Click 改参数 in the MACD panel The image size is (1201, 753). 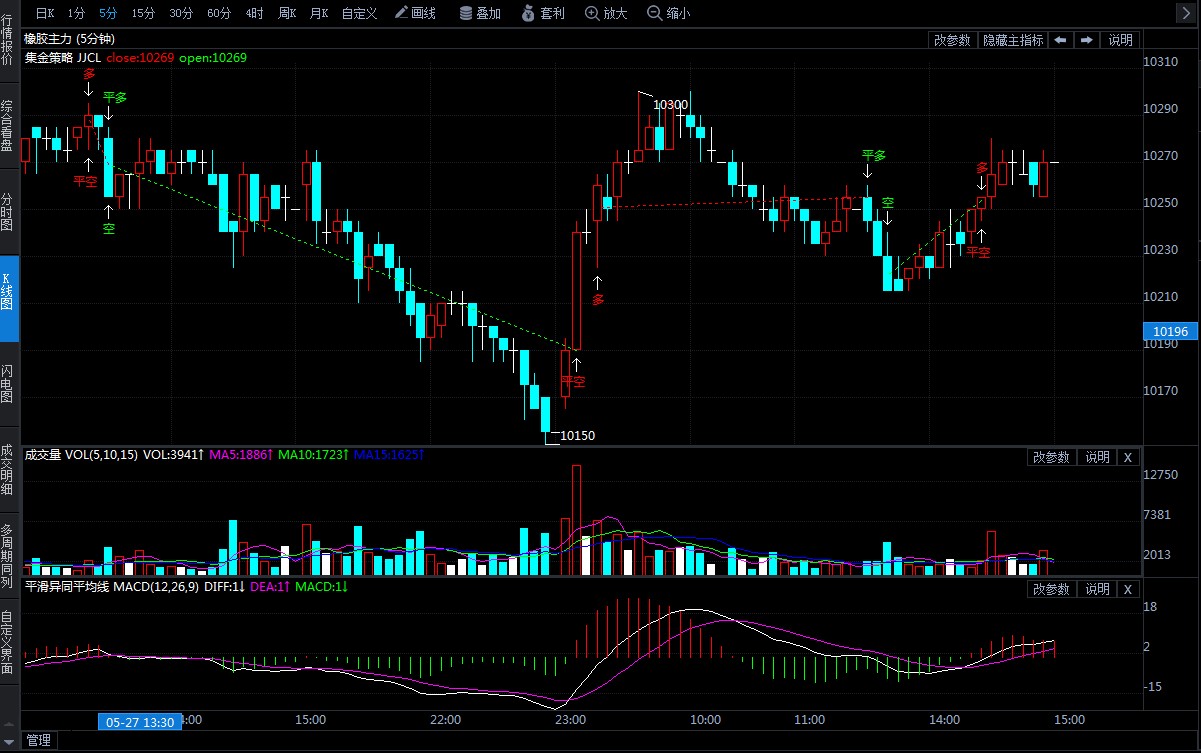point(1052,589)
